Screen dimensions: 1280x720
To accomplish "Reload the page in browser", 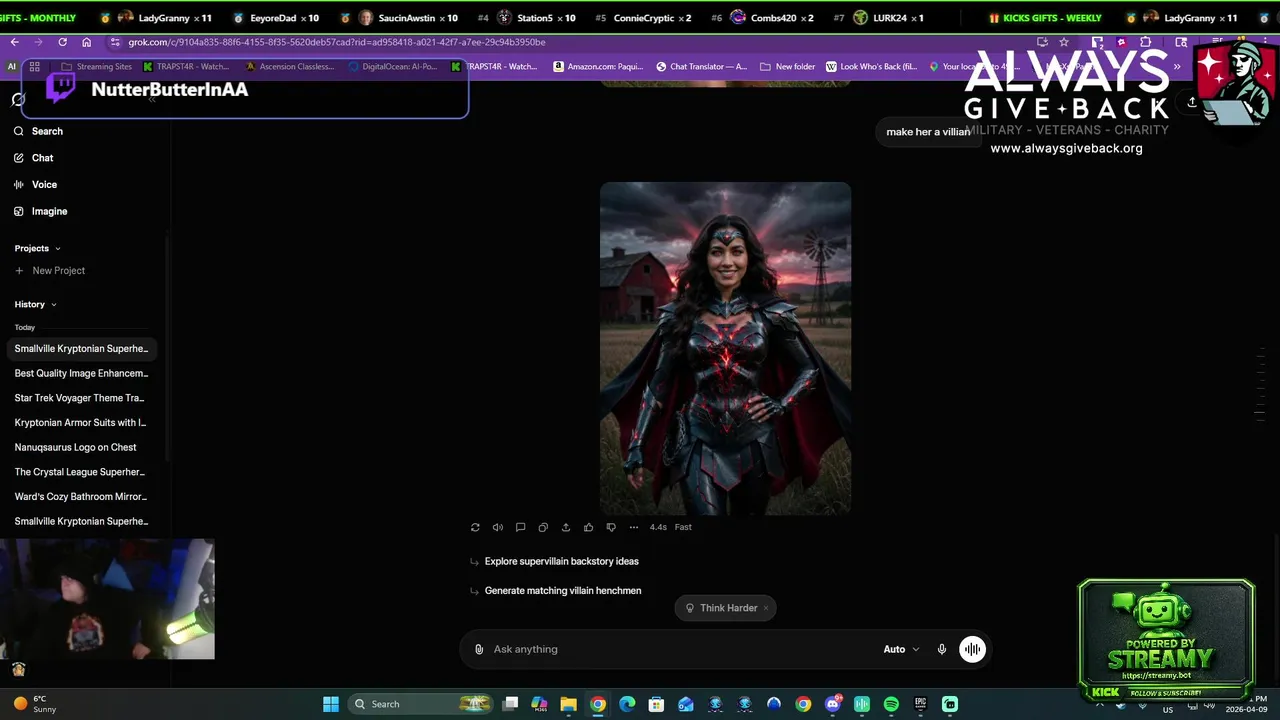I will [62, 42].
